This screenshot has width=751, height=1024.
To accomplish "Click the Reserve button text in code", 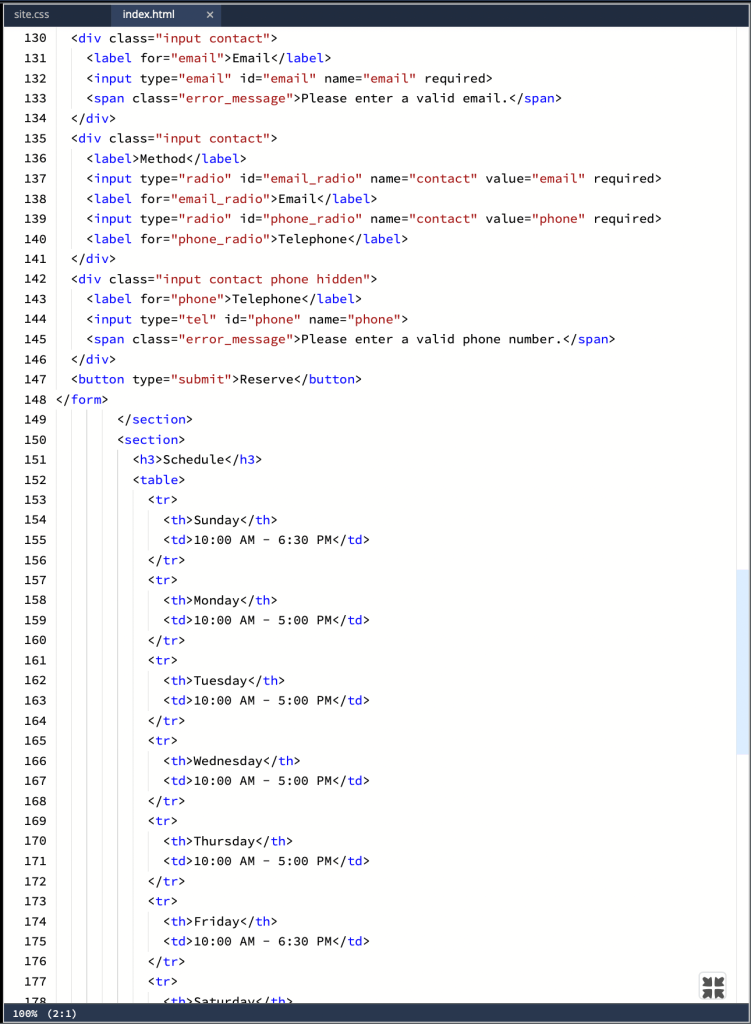I will [269, 379].
